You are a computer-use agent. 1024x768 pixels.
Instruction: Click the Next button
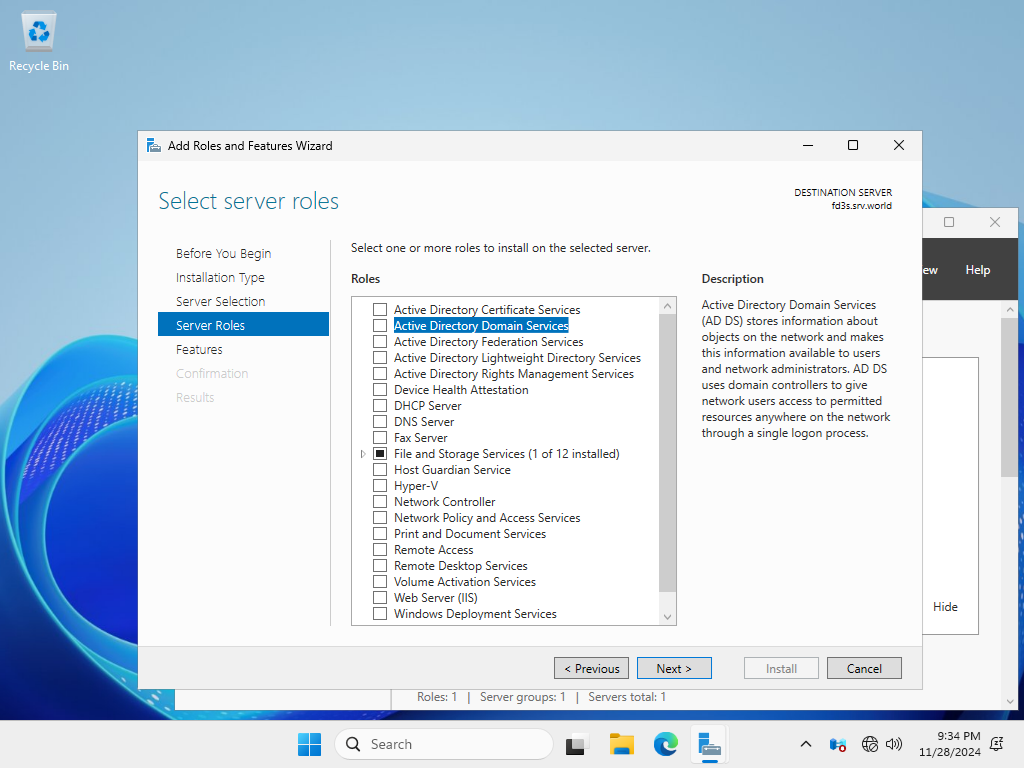[x=674, y=667]
